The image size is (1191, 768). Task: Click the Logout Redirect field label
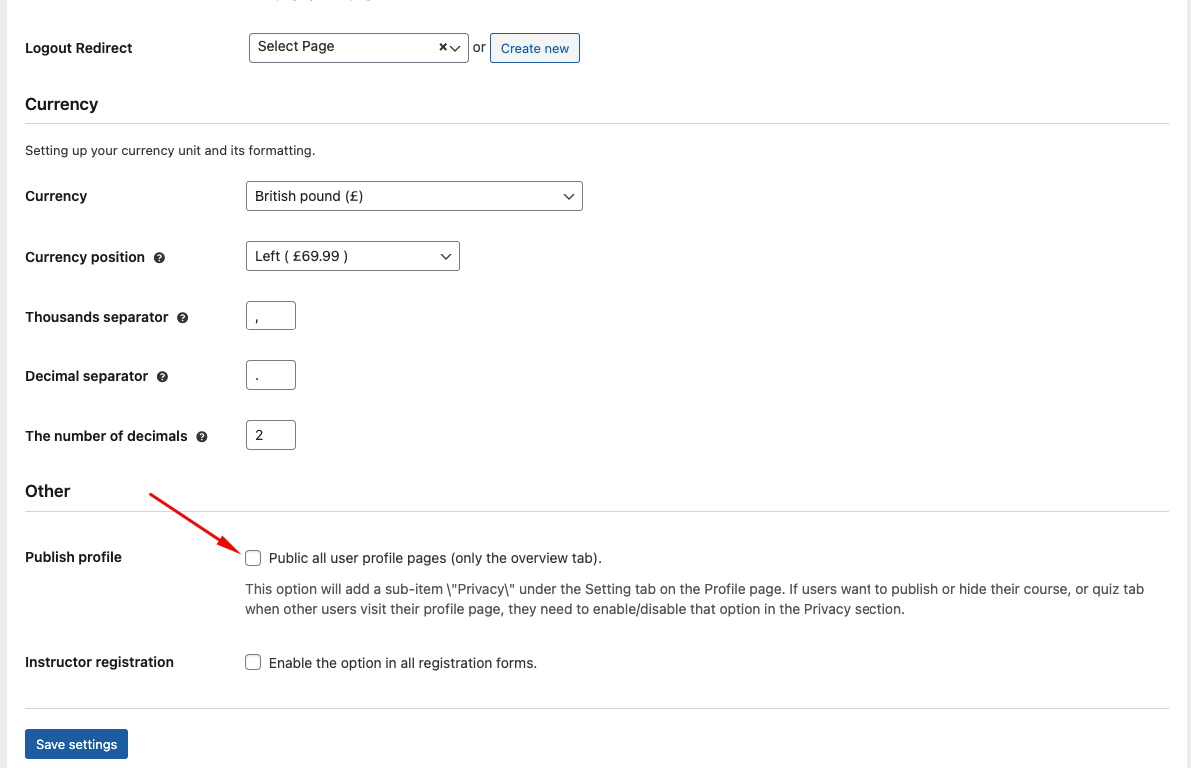79,48
